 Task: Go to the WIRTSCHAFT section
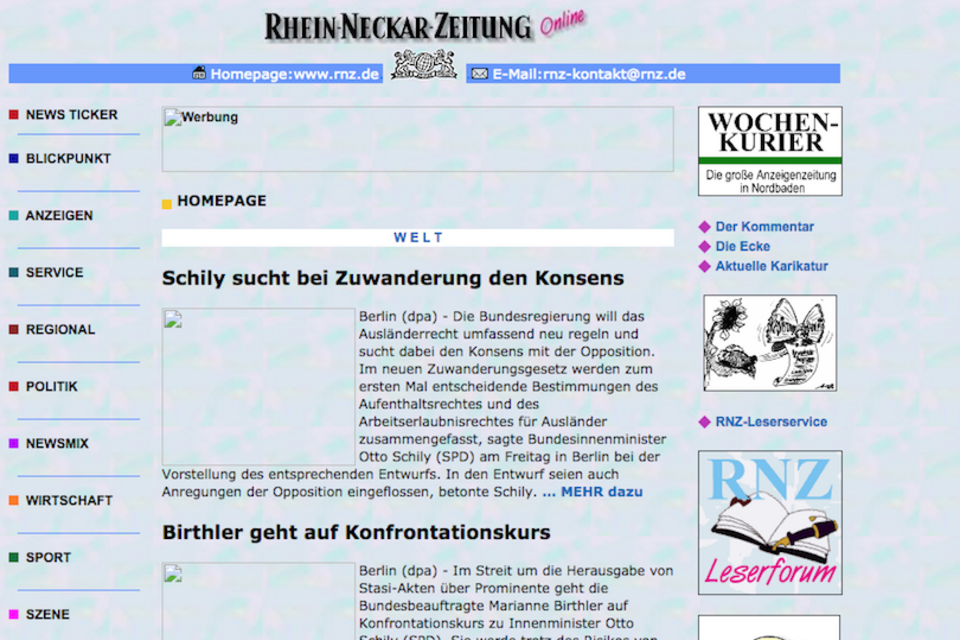click(x=69, y=500)
